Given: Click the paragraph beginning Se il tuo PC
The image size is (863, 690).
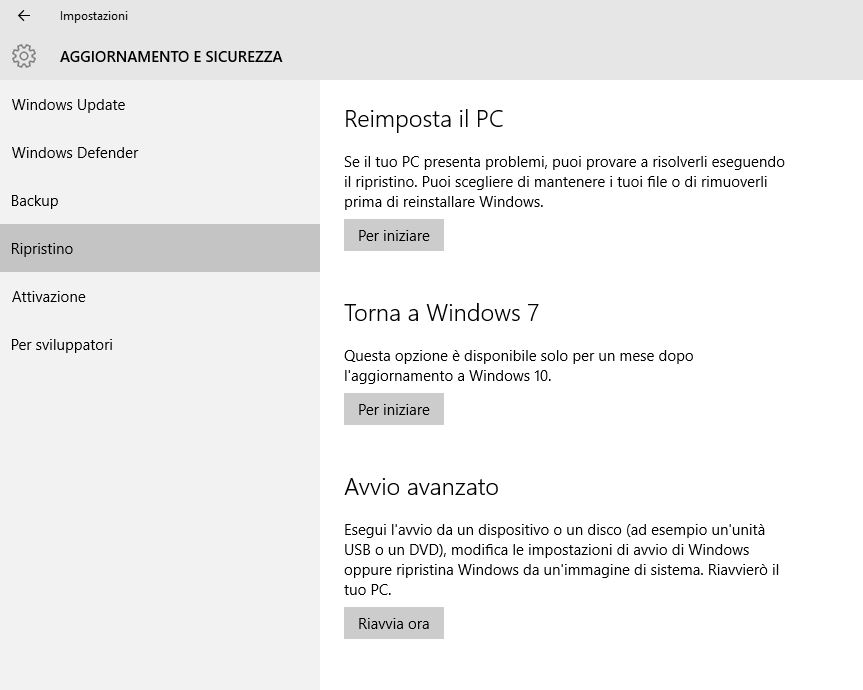Looking at the screenshot, I should tap(564, 182).
